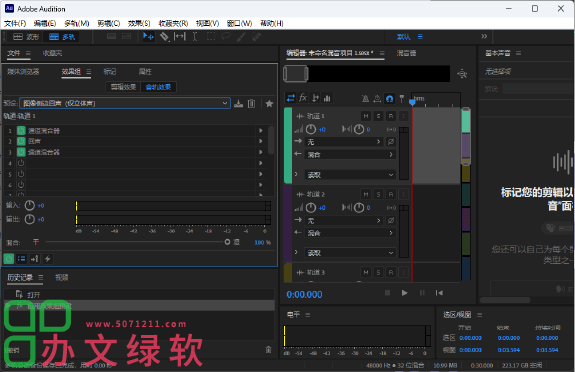
Task: Open the 文件(F) menu
Action: [15, 23]
